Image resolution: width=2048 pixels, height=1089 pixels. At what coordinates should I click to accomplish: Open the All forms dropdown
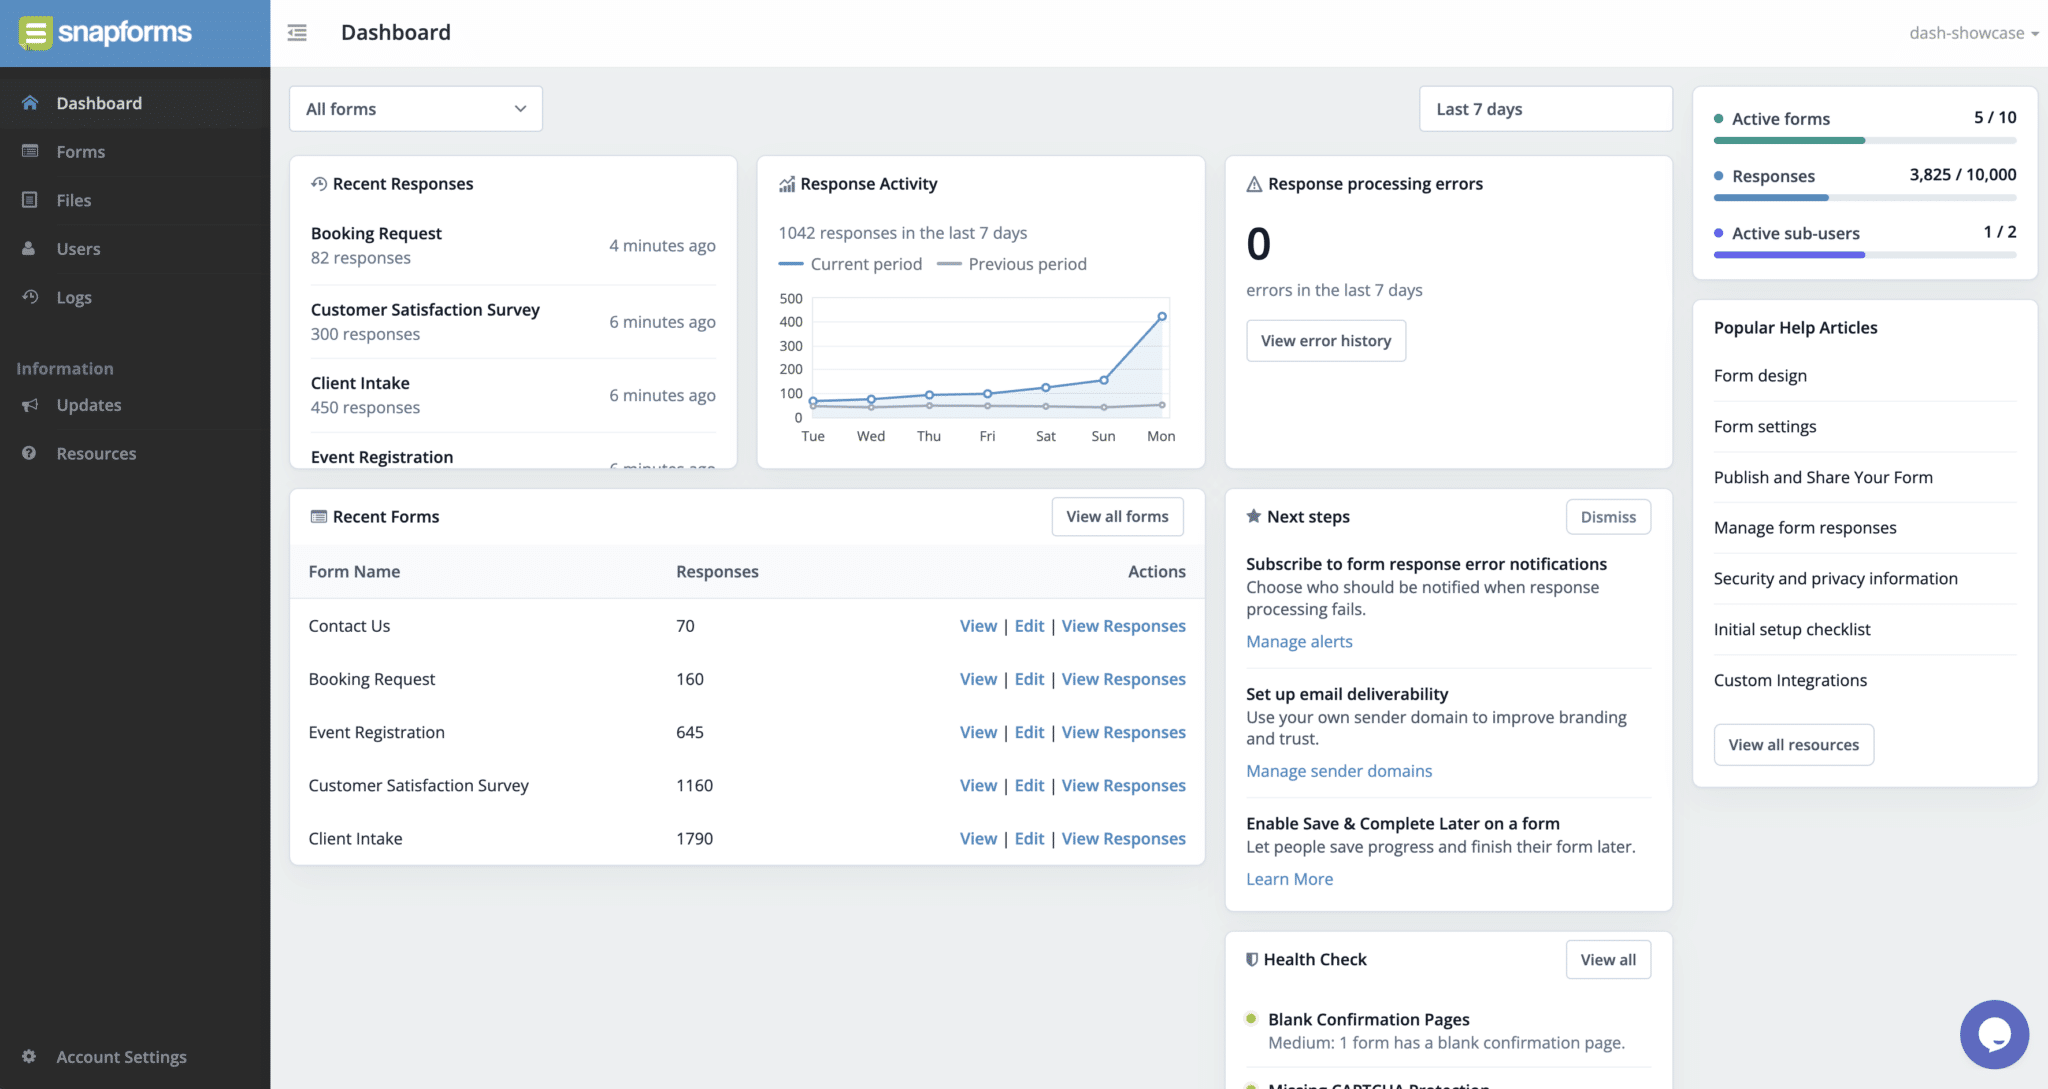coord(416,109)
